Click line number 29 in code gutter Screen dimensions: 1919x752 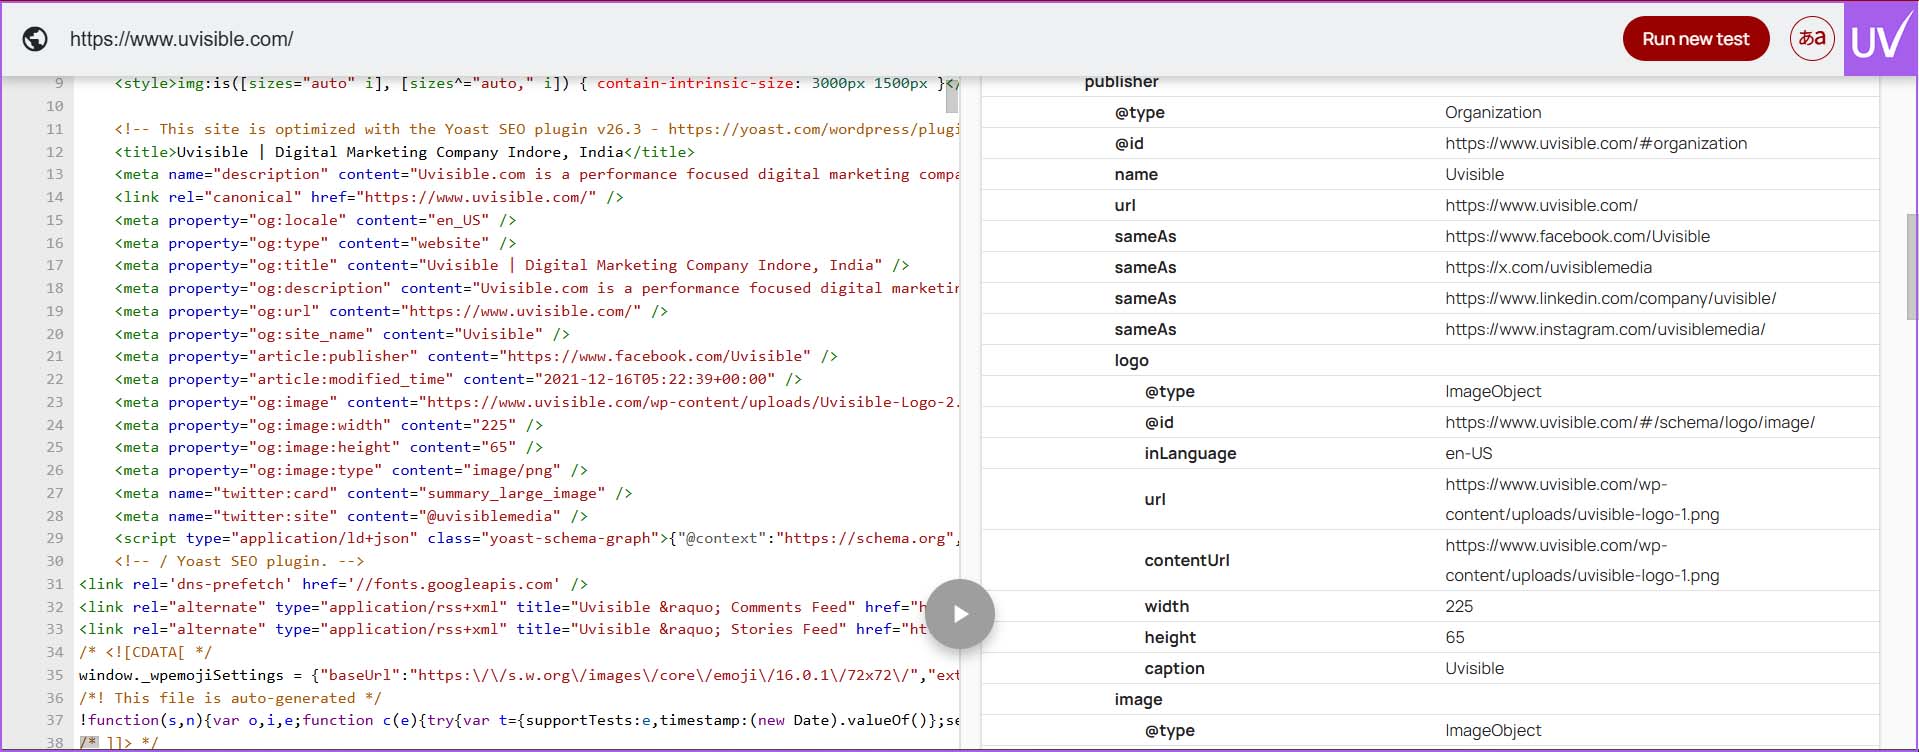point(55,538)
